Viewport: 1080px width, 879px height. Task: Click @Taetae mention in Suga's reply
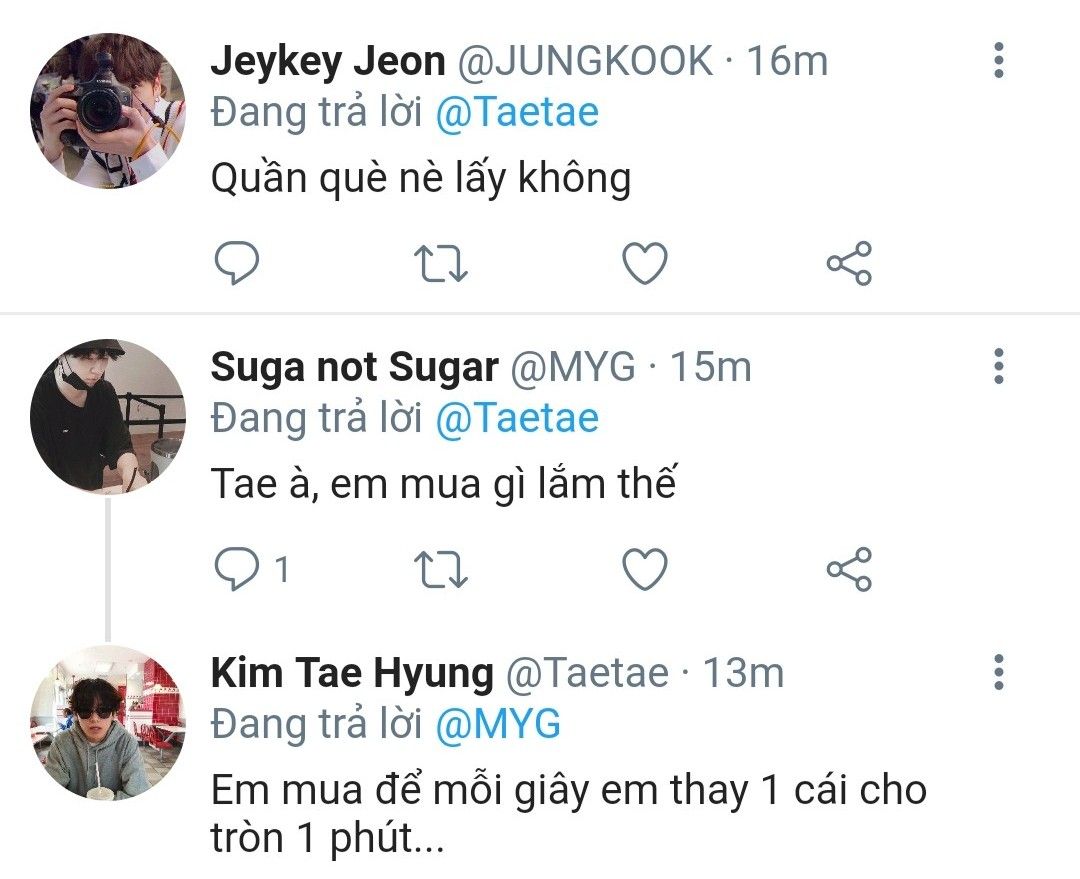pos(517,417)
